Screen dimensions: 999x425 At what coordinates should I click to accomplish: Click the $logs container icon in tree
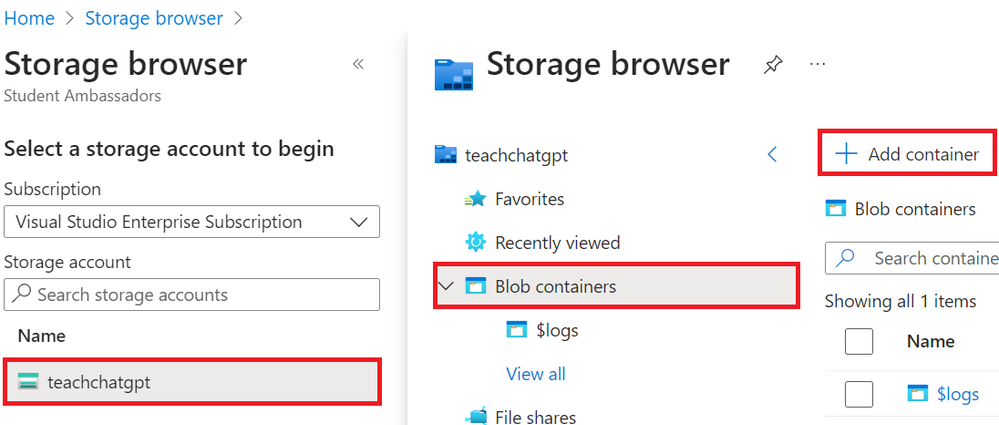coord(516,331)
